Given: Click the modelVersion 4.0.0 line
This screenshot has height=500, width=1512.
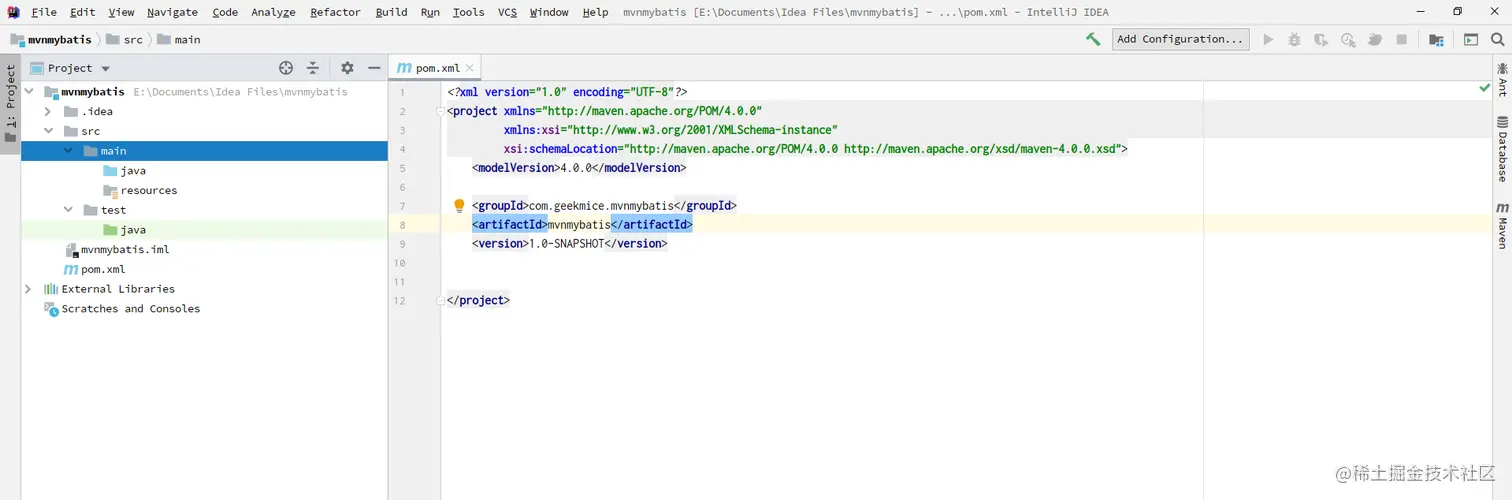Looking at the screenshot, I should click(x=579, y=168).
